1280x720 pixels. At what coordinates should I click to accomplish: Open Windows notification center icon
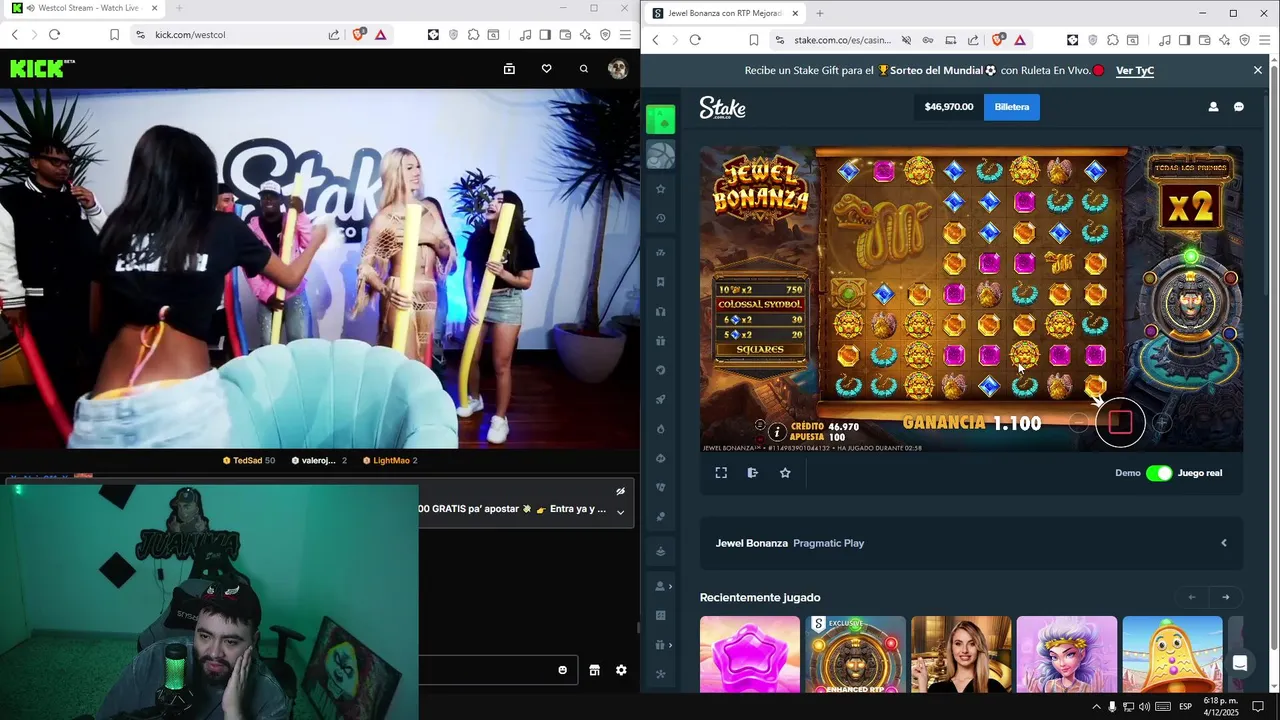(1259, 707)
